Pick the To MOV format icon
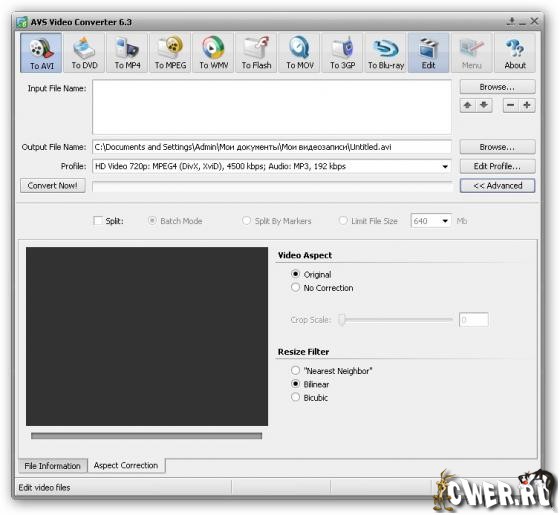 pyautogui.click(x=300, y=53)
